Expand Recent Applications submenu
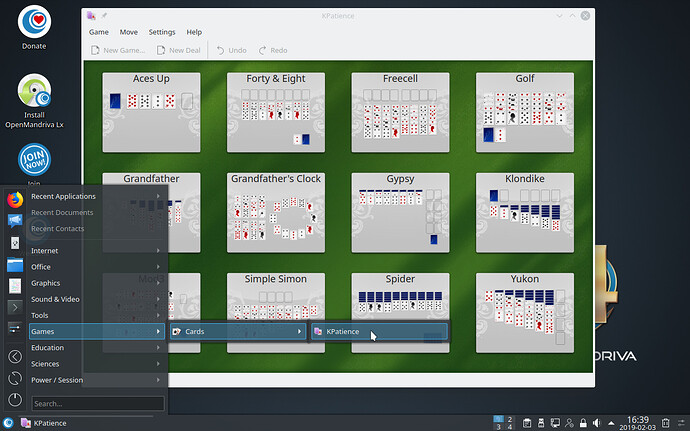The image size is (690, 431). pos(96,196)
